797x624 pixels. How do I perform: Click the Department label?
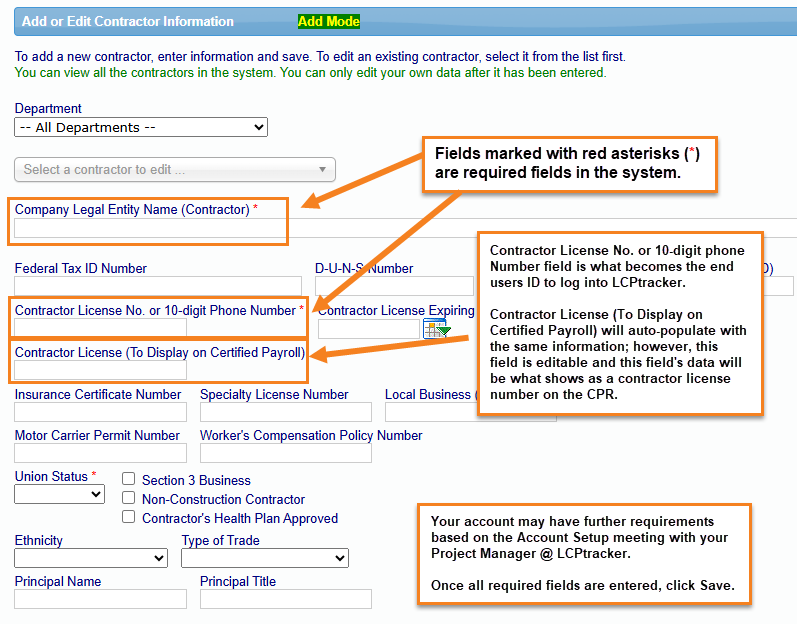(48, 108)
